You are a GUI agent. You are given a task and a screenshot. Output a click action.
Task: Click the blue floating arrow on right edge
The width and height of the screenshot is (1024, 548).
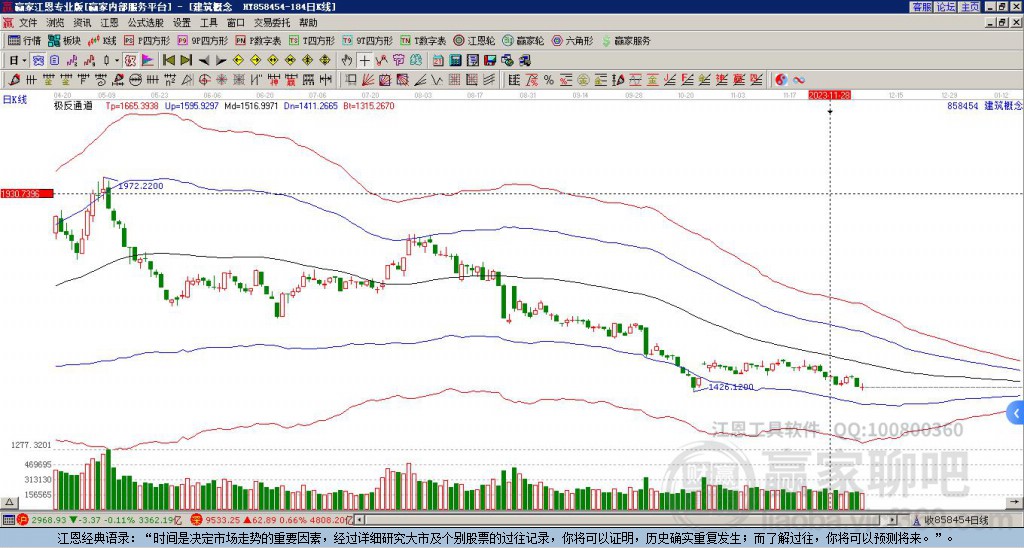click(1016, 412)
